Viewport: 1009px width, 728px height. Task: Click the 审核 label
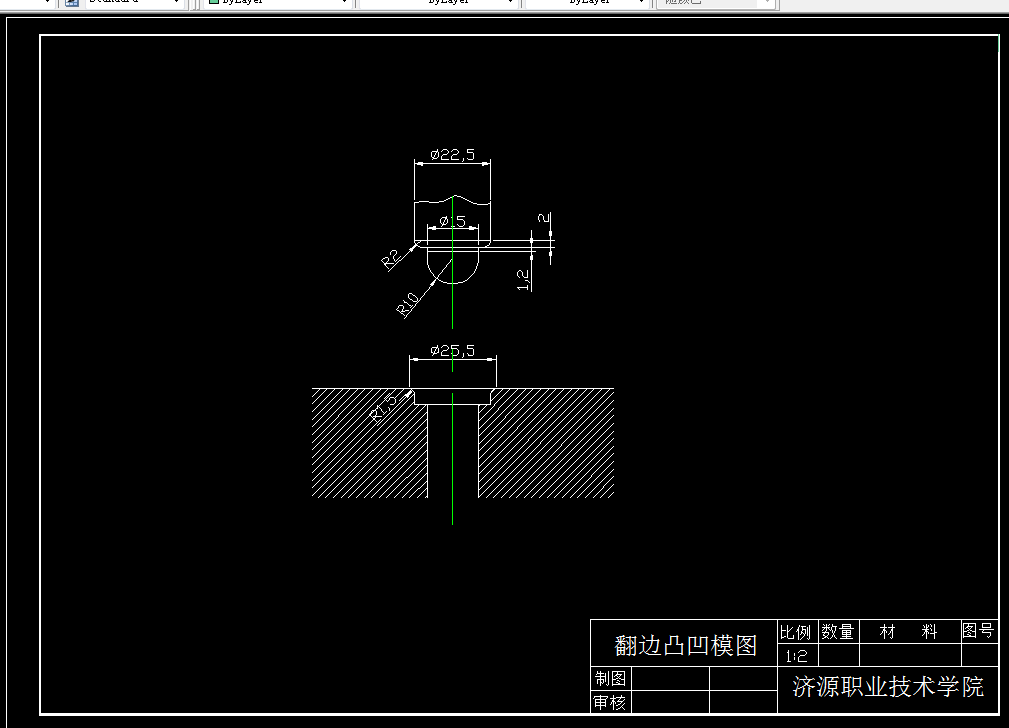tap(610, 702)
